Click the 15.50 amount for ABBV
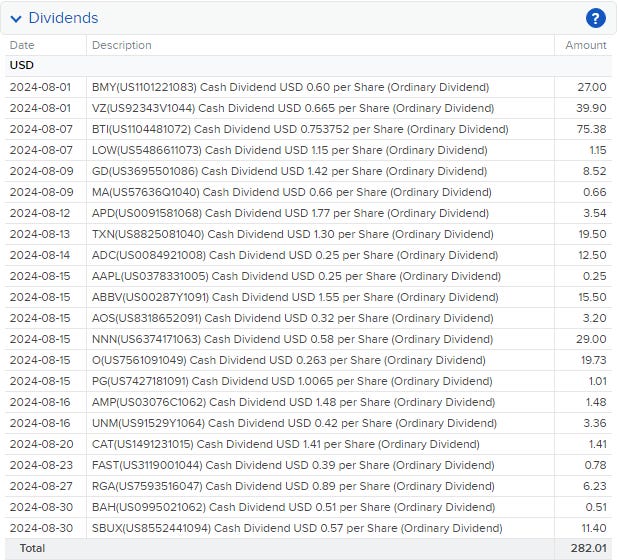 pos(592,297)
